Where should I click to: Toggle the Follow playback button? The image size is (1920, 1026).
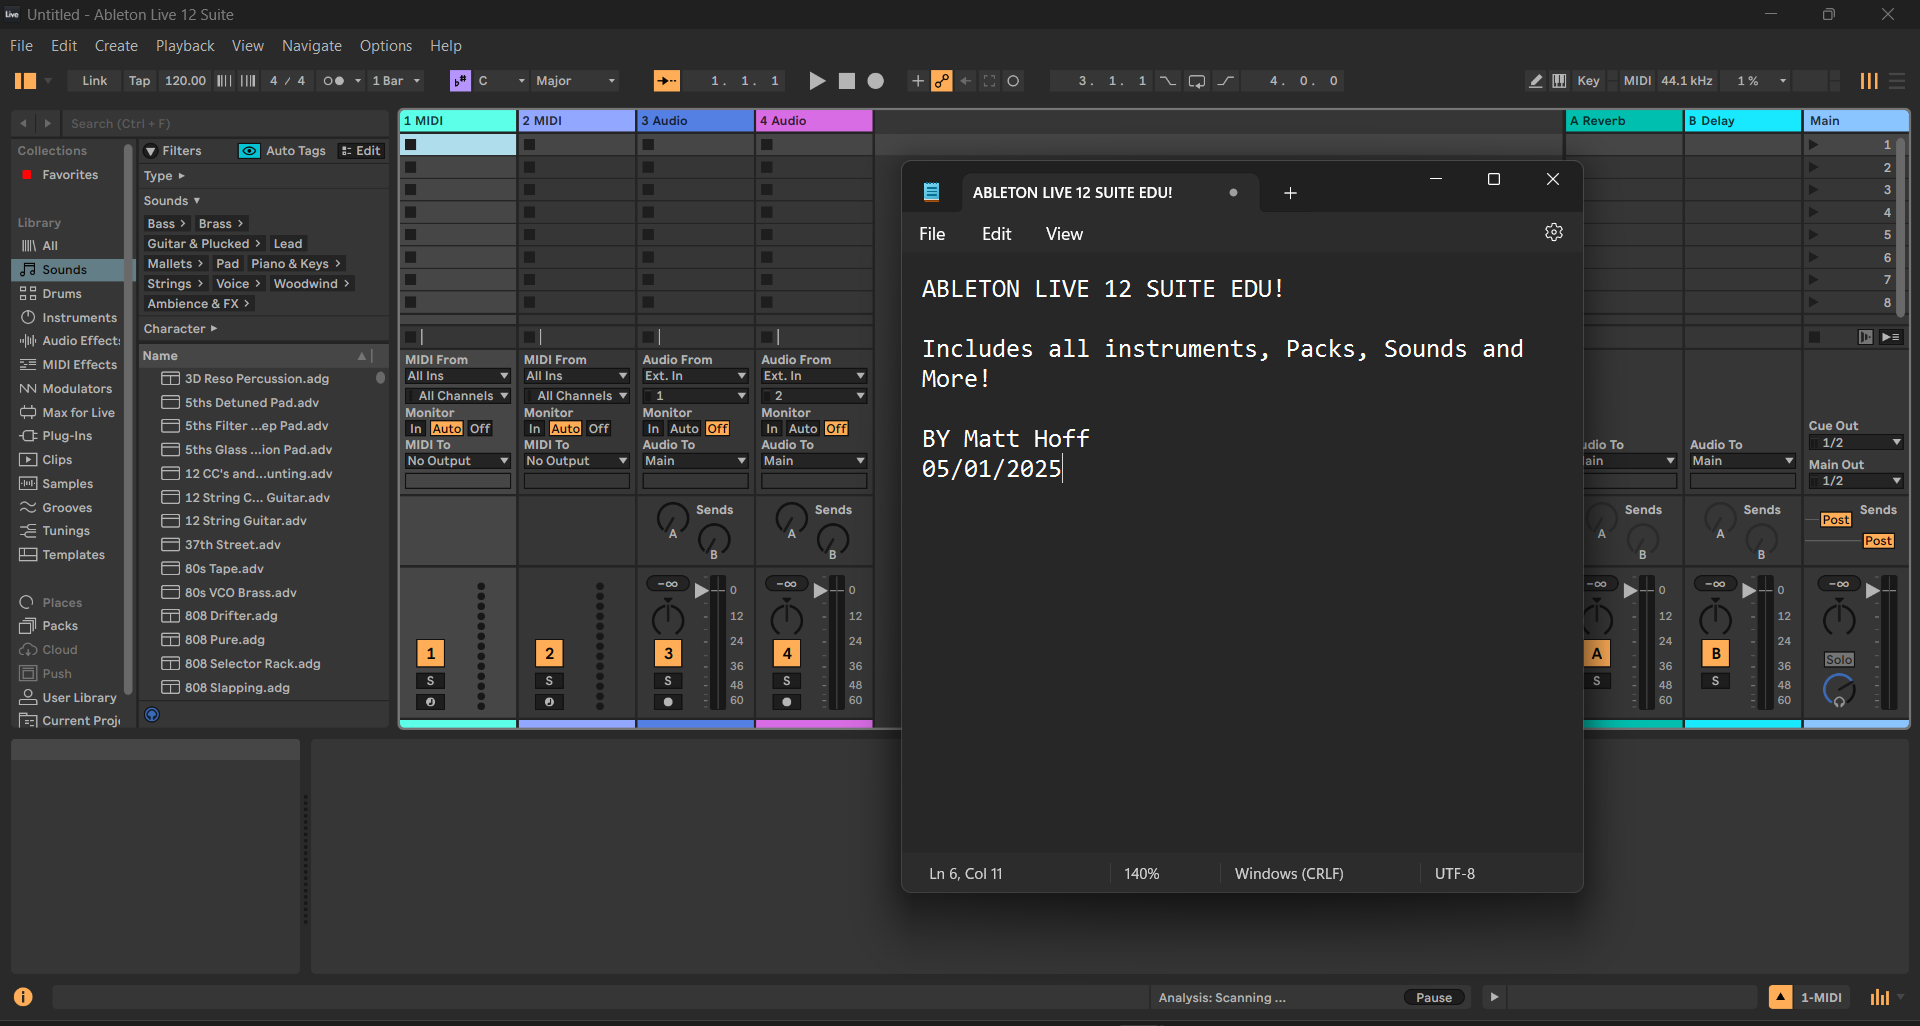point(666,81)
